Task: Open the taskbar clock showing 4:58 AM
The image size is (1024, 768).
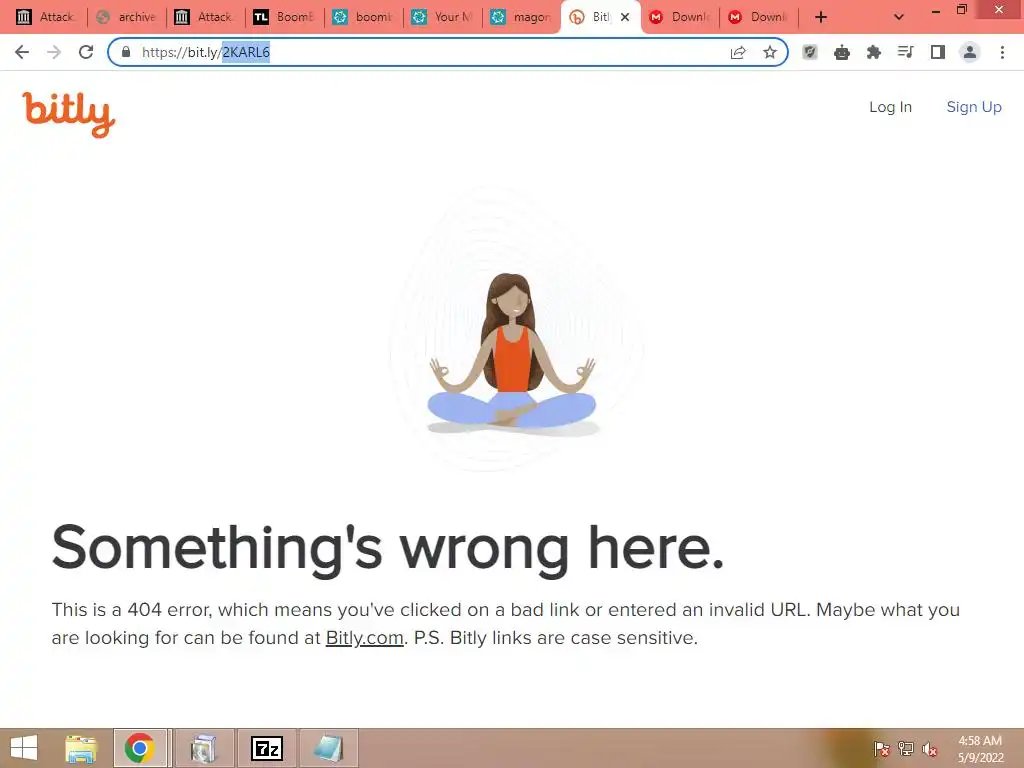Action: pos(980,749)
